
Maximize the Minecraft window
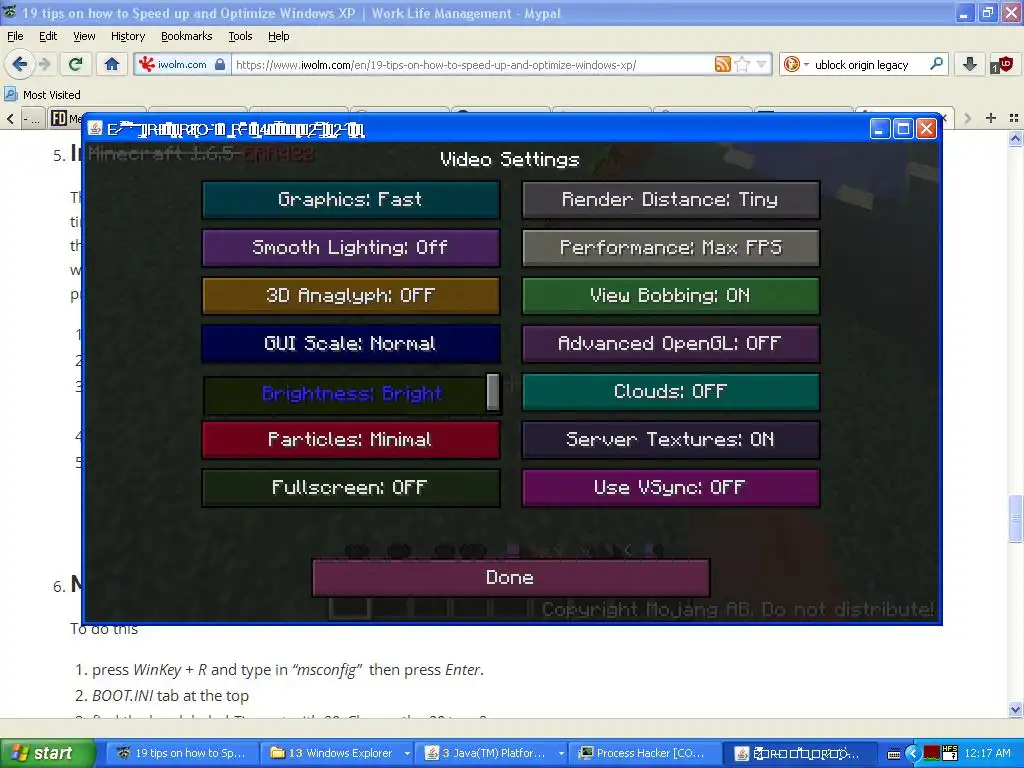click(903, 129)
